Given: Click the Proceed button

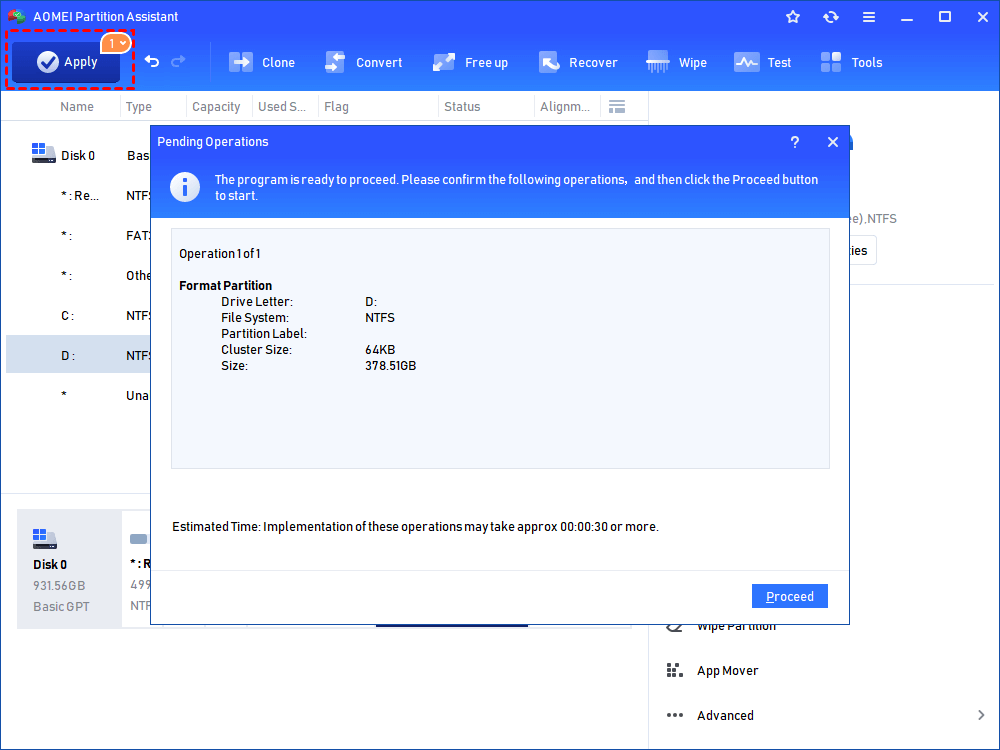Looking at the screenshot, I should point(790,596).
